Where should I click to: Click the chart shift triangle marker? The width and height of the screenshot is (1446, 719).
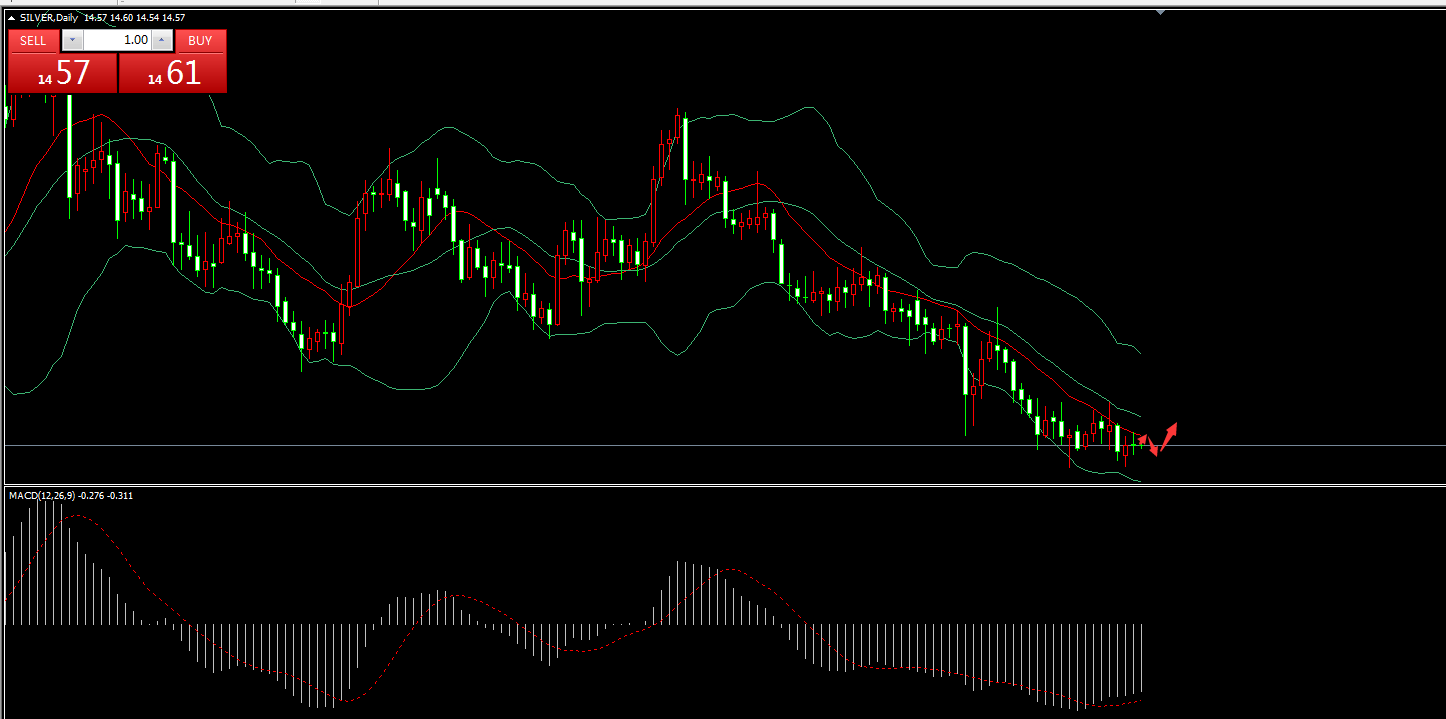click(1160, 12)
